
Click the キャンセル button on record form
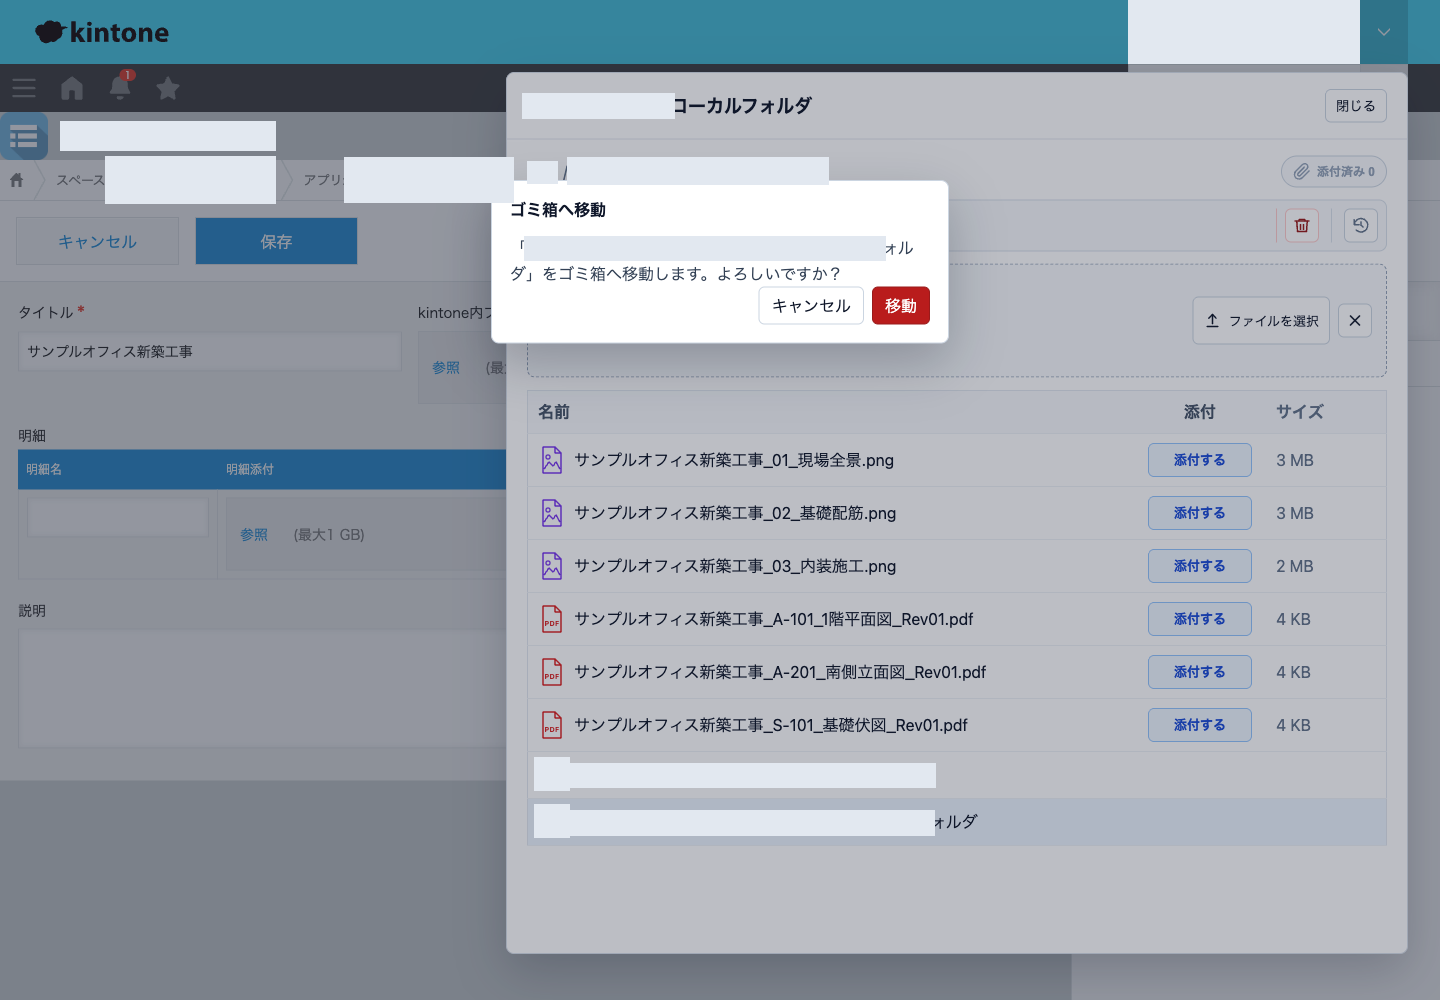click(97, 241)
